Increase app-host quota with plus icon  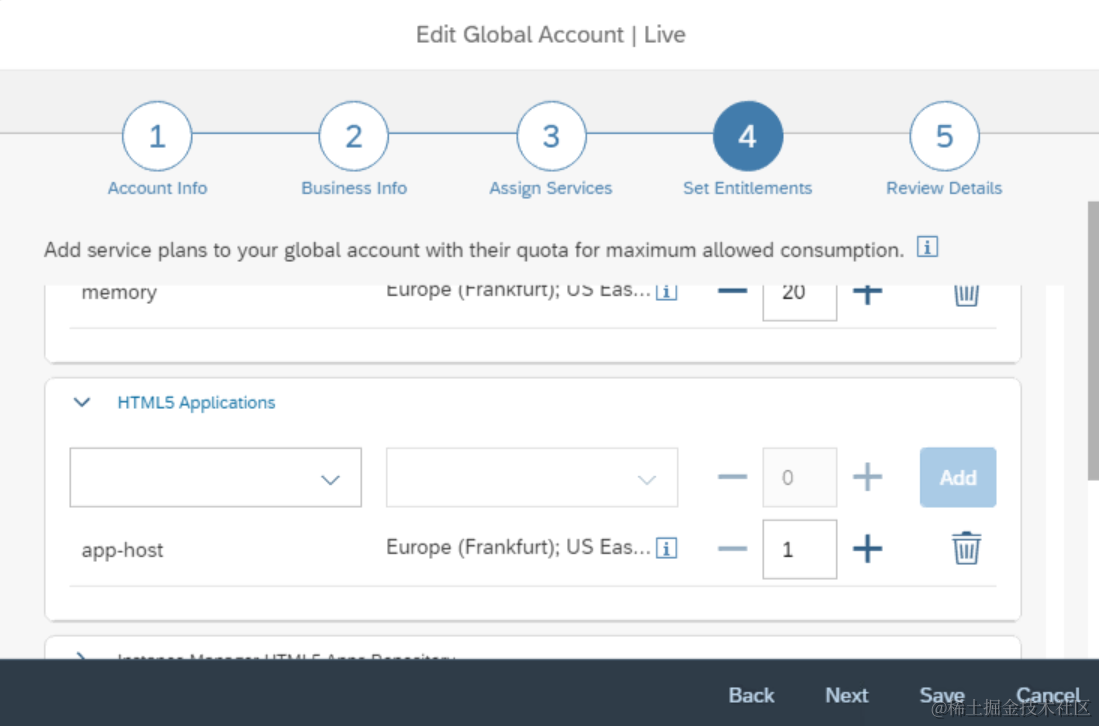coord(867,549)
